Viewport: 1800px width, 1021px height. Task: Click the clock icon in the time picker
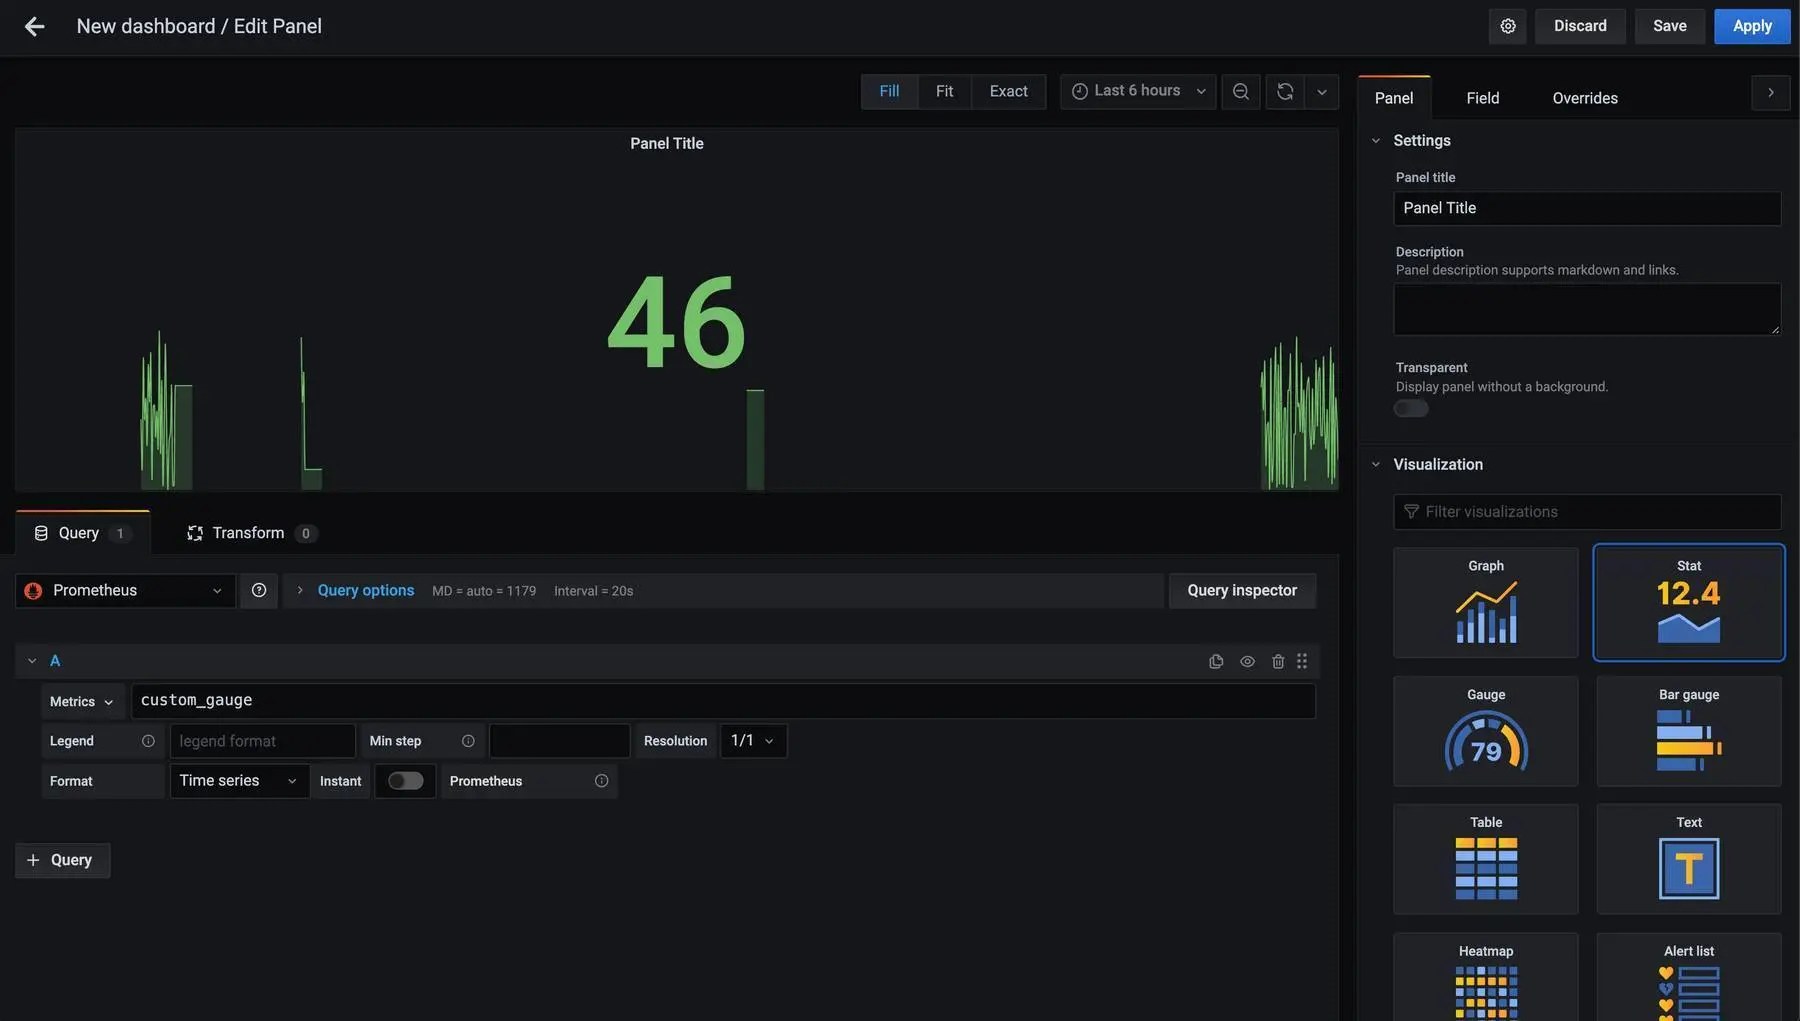pyautogui.click(x=1079, y=90)
